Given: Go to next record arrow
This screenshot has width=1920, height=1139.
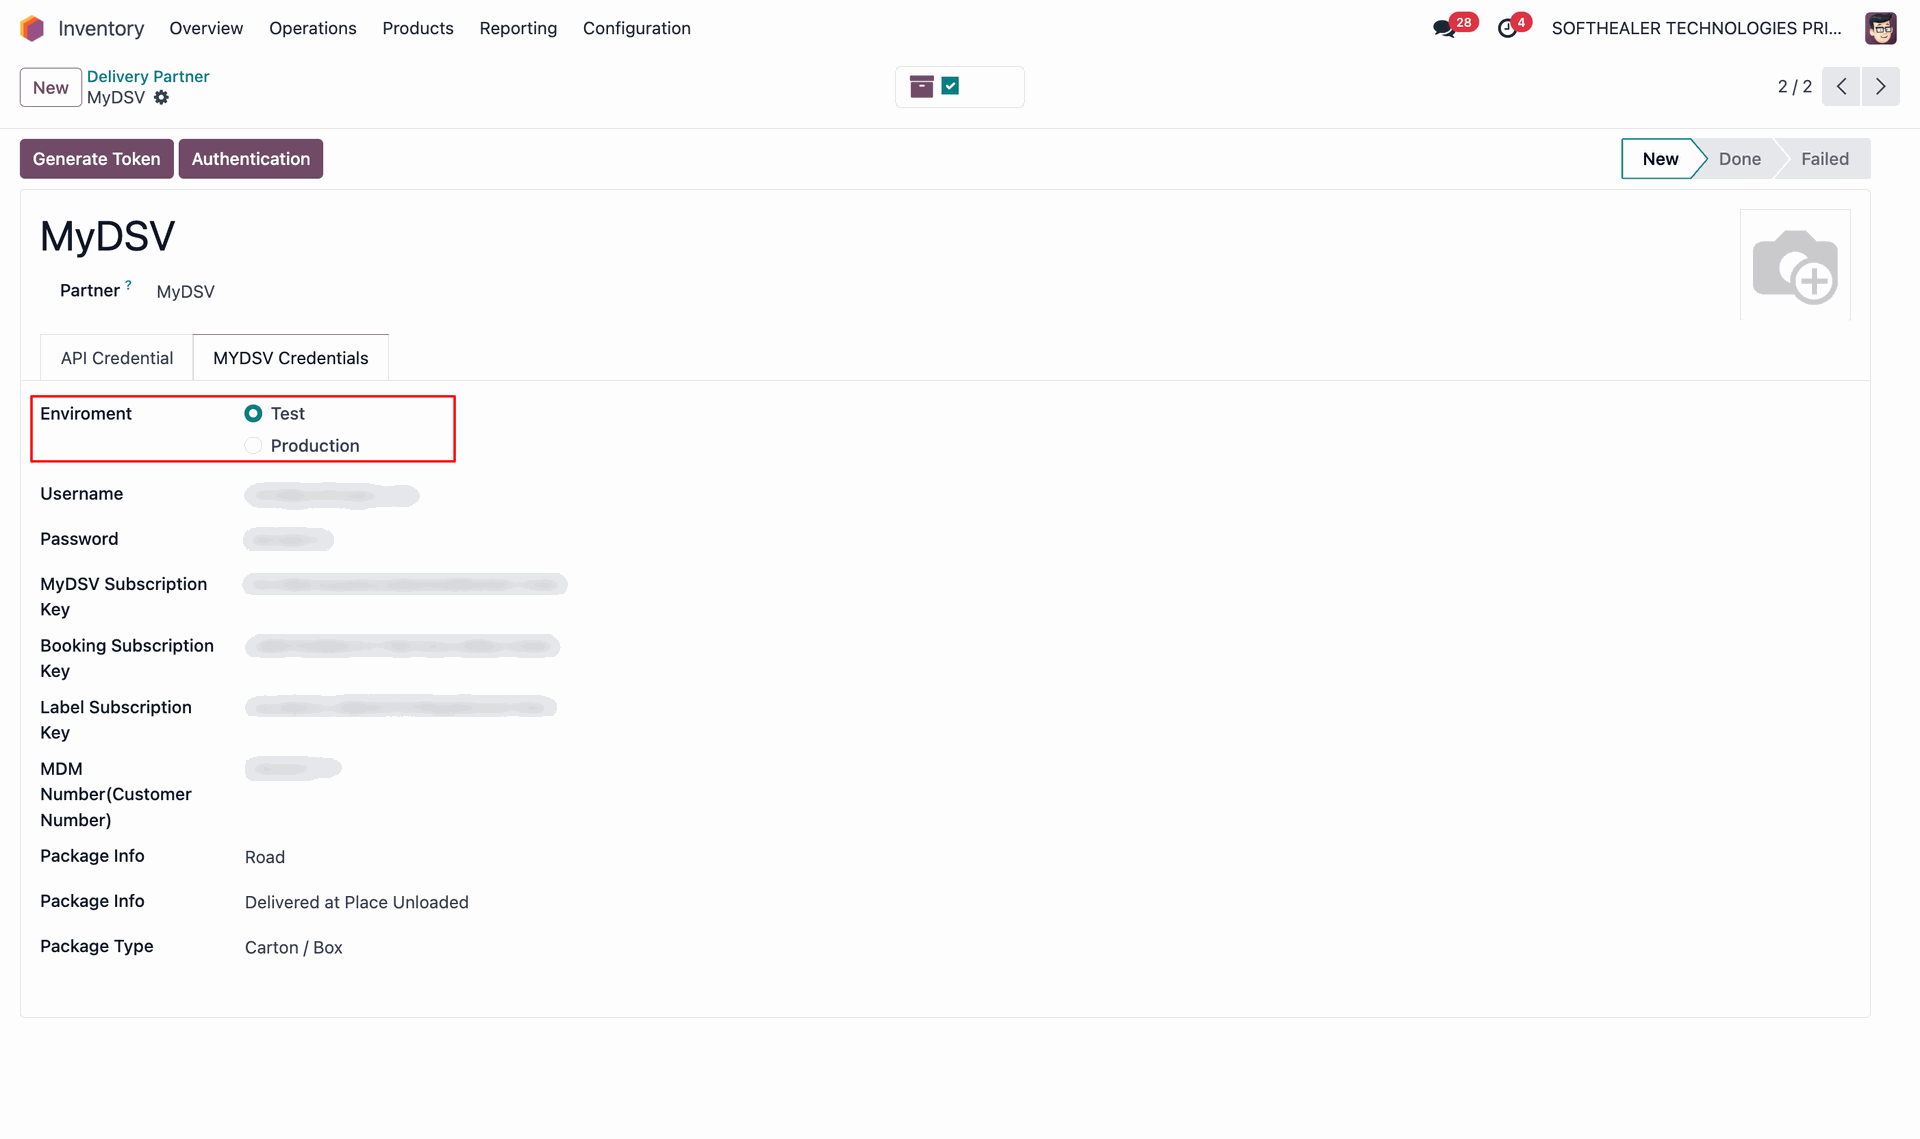Looking at the screenshot, I should point(1880,87).
